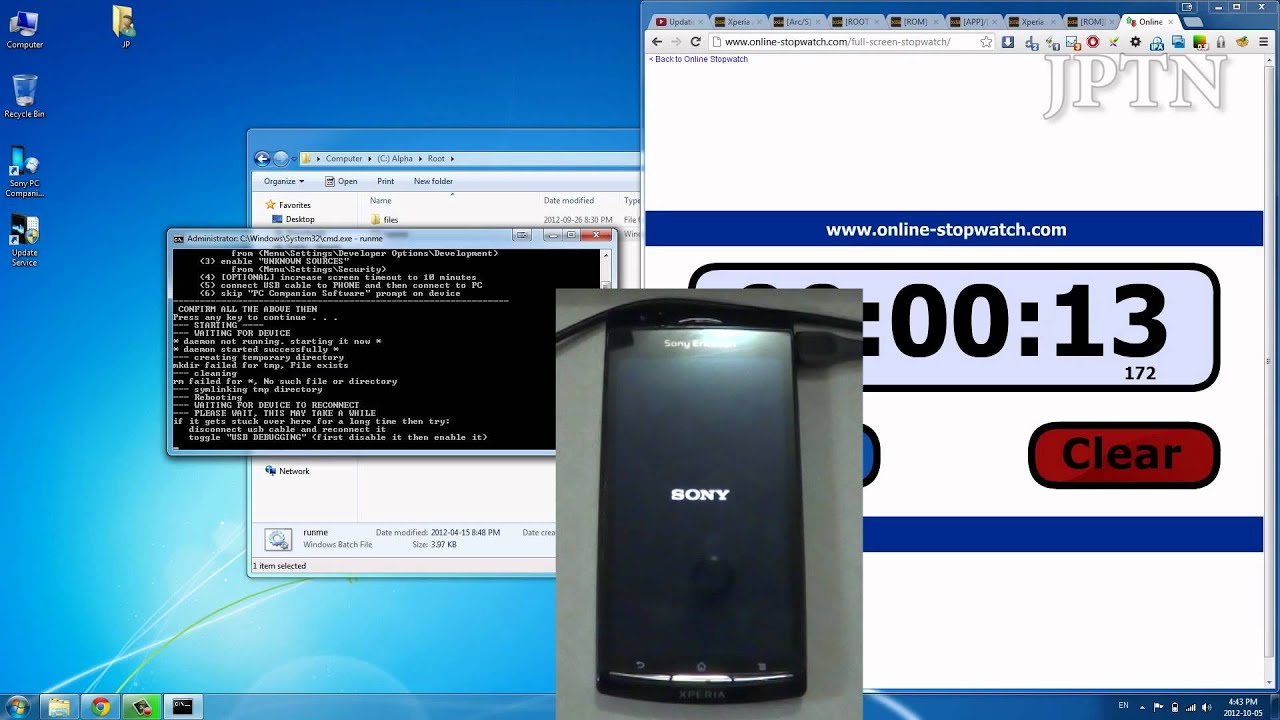
Task: Open cmd window from taskbar
Action: click(182, 706)
